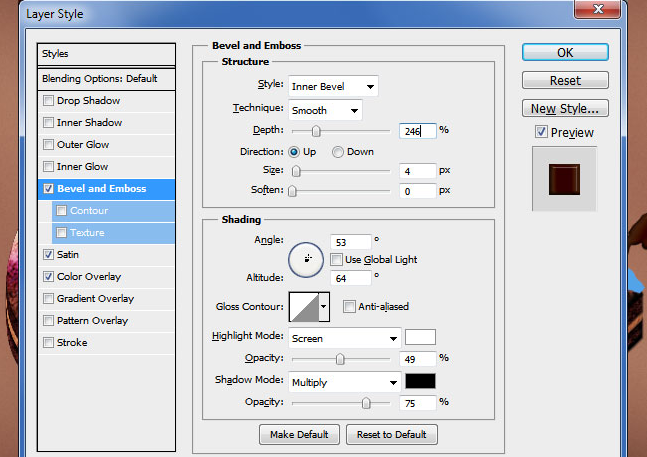Open the Gloss Contour picker arrow
647x457 pixels.
point(323,307)
